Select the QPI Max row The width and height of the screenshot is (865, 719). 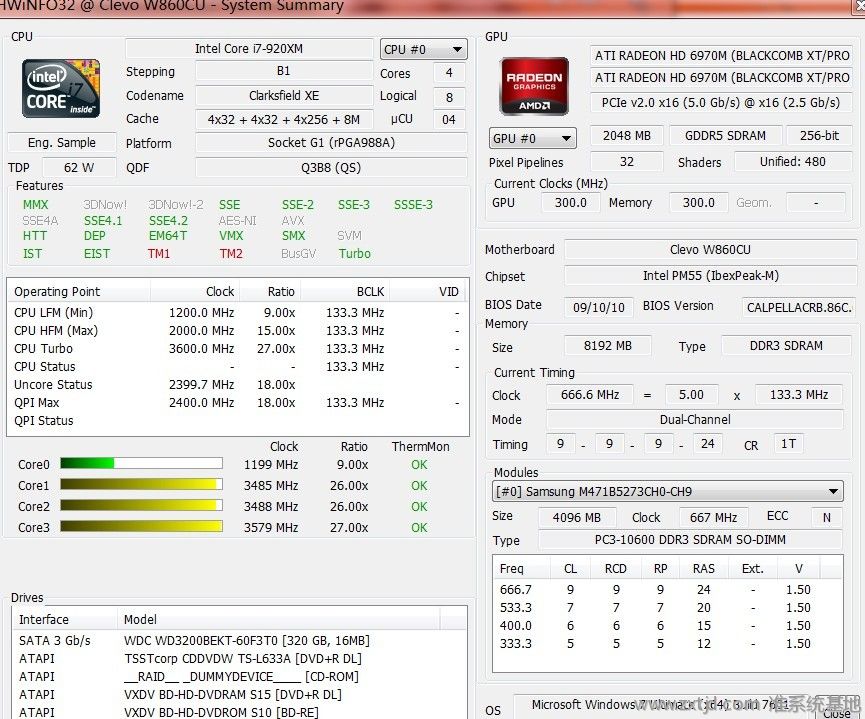(x=237, y=403)
